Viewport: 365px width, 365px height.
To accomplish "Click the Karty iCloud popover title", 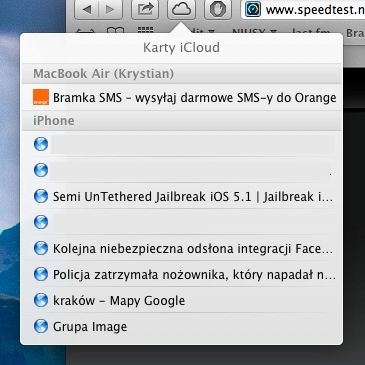I will tap(181, 48).
